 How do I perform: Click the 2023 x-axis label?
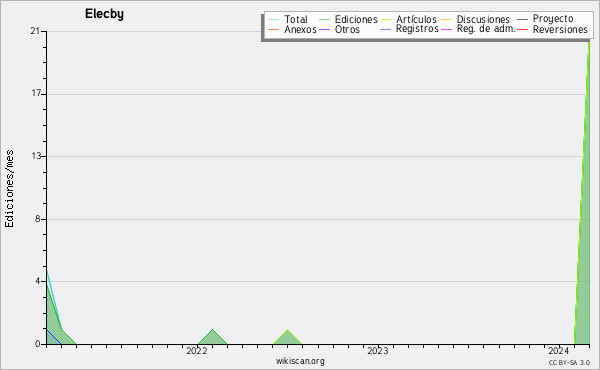click(x=378, y=351)
